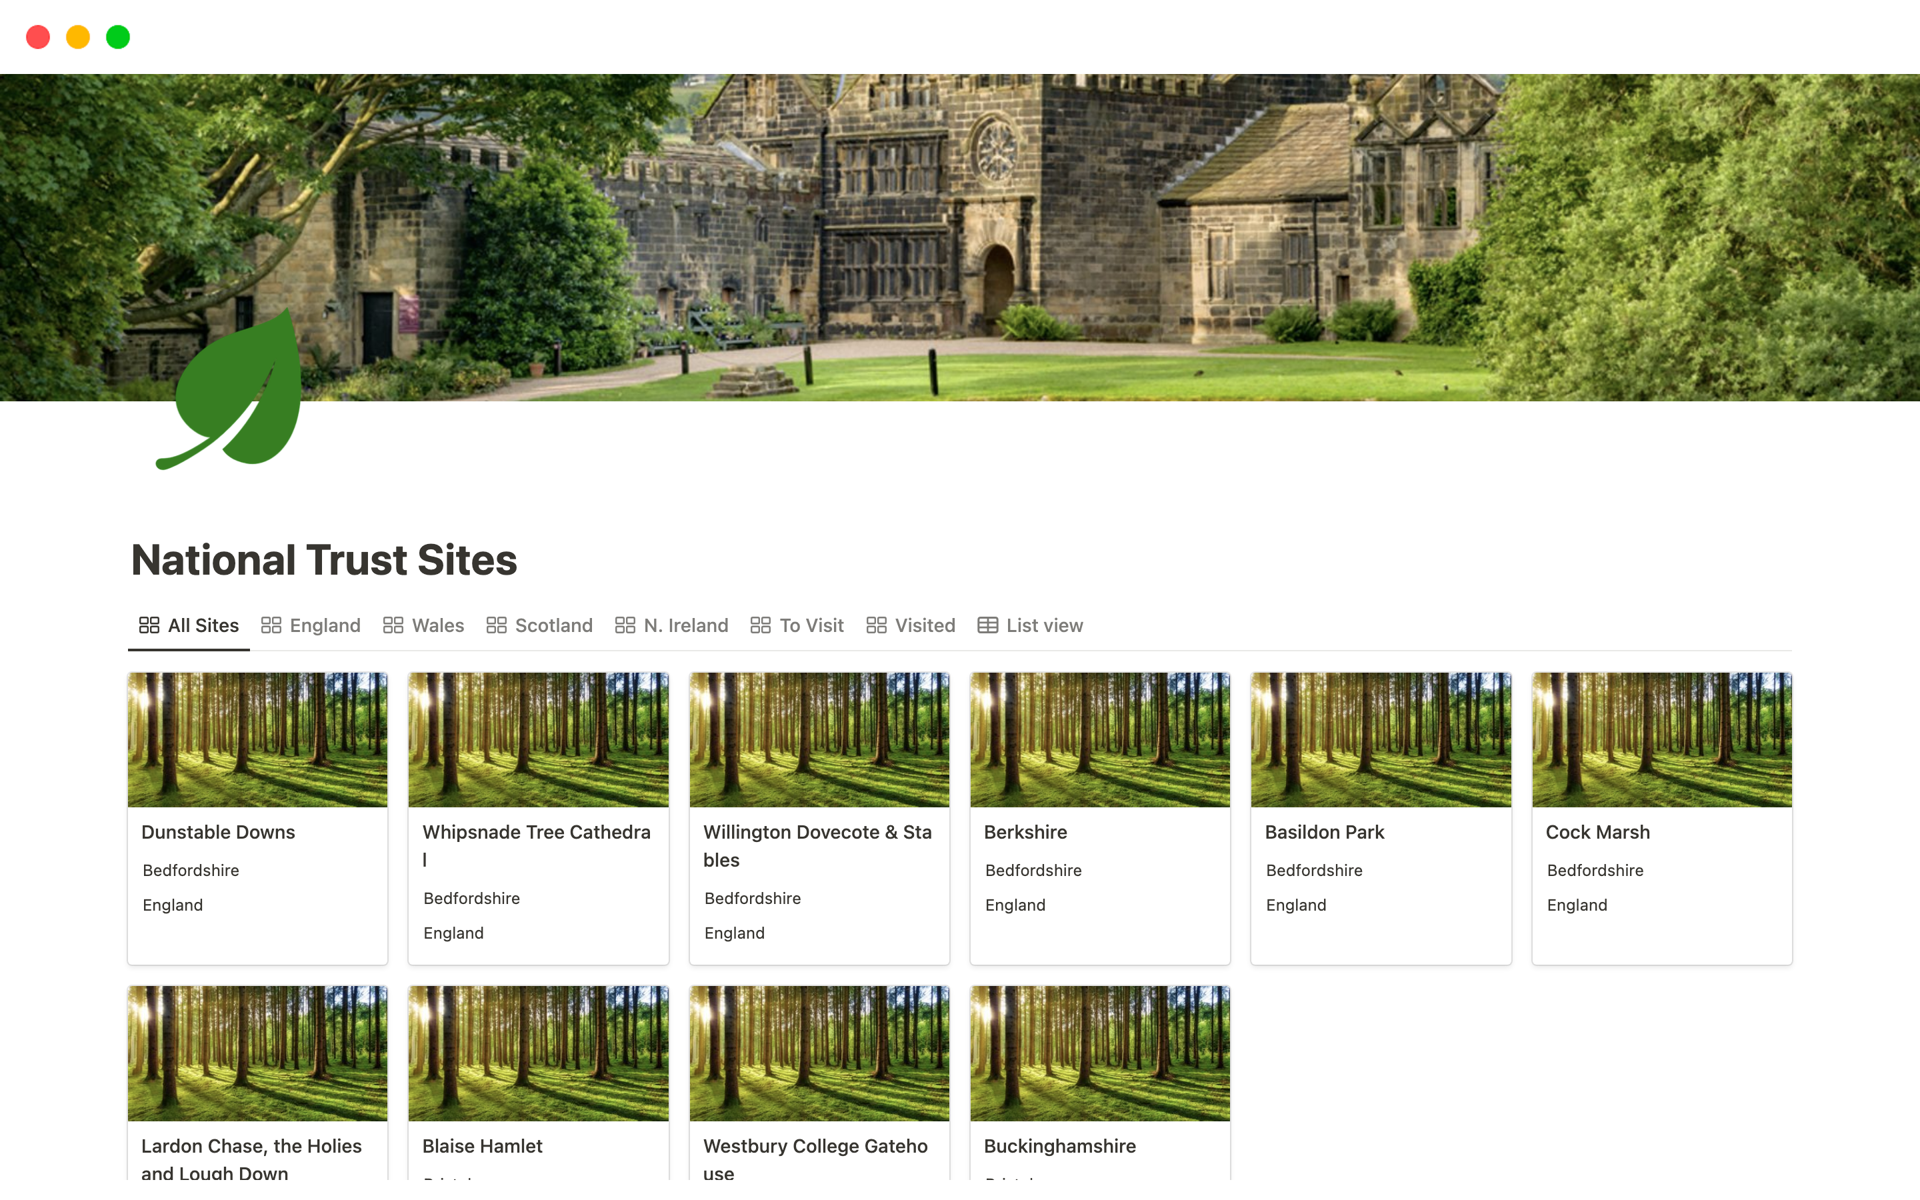Click the gallery icon next to Wales
Image resolution: width=1920 pixels, height=1200 pixels.
pyautogui.click(x=393, y=625)
